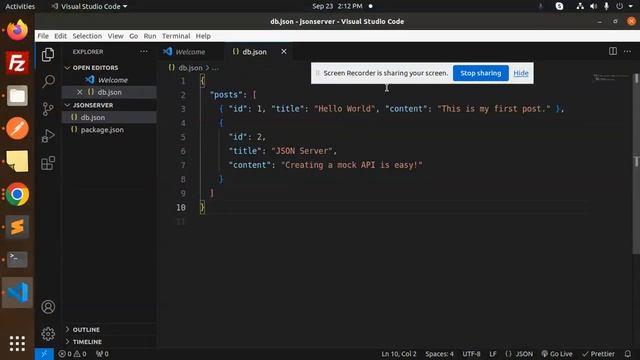
Task: Click Hide link in sharing banner
Action: [521, 73]
